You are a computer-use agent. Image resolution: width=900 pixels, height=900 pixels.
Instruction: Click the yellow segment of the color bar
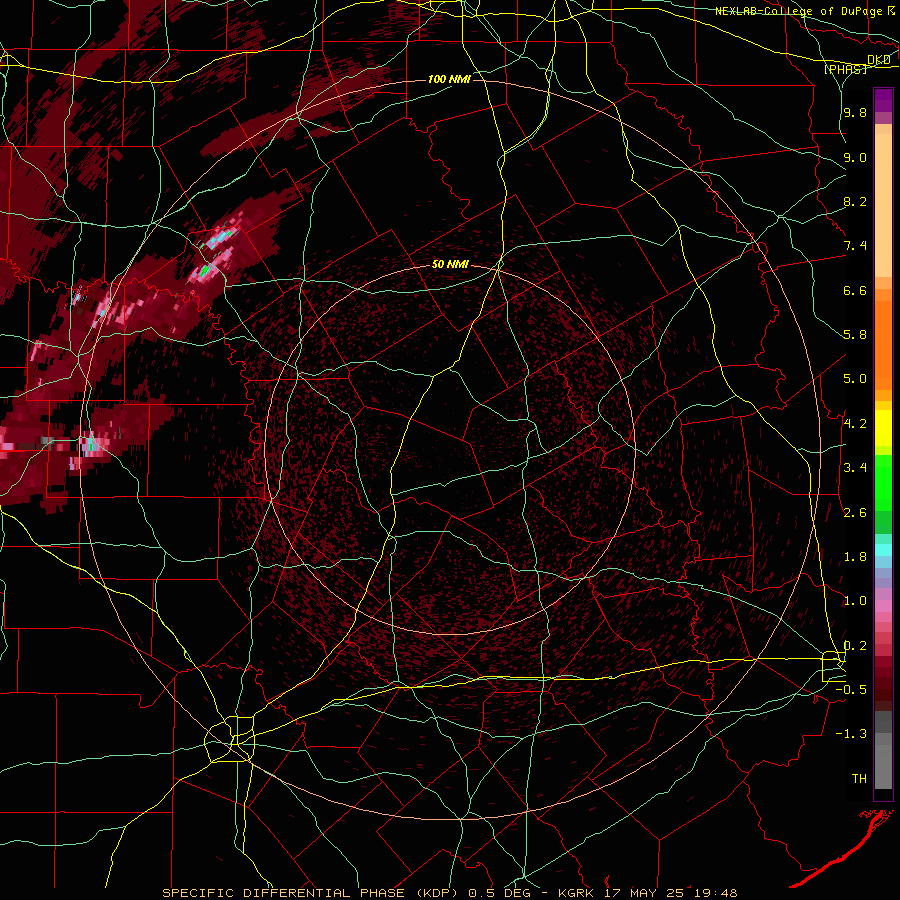(x=883, y=428)
